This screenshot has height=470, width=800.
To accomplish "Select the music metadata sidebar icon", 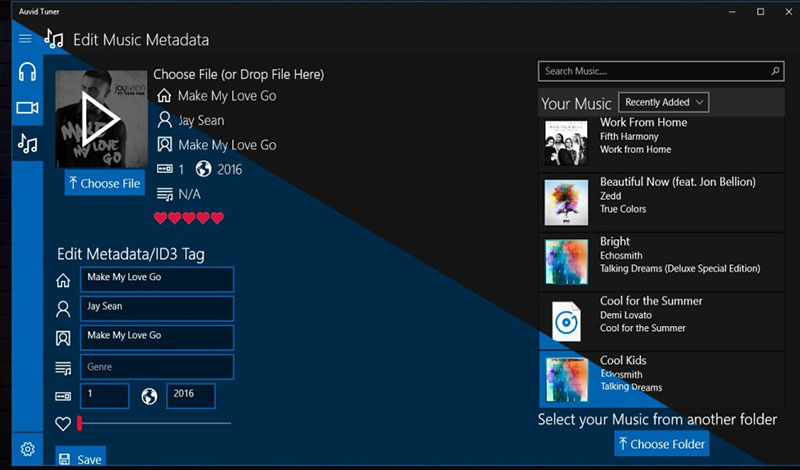I will 27,144.
